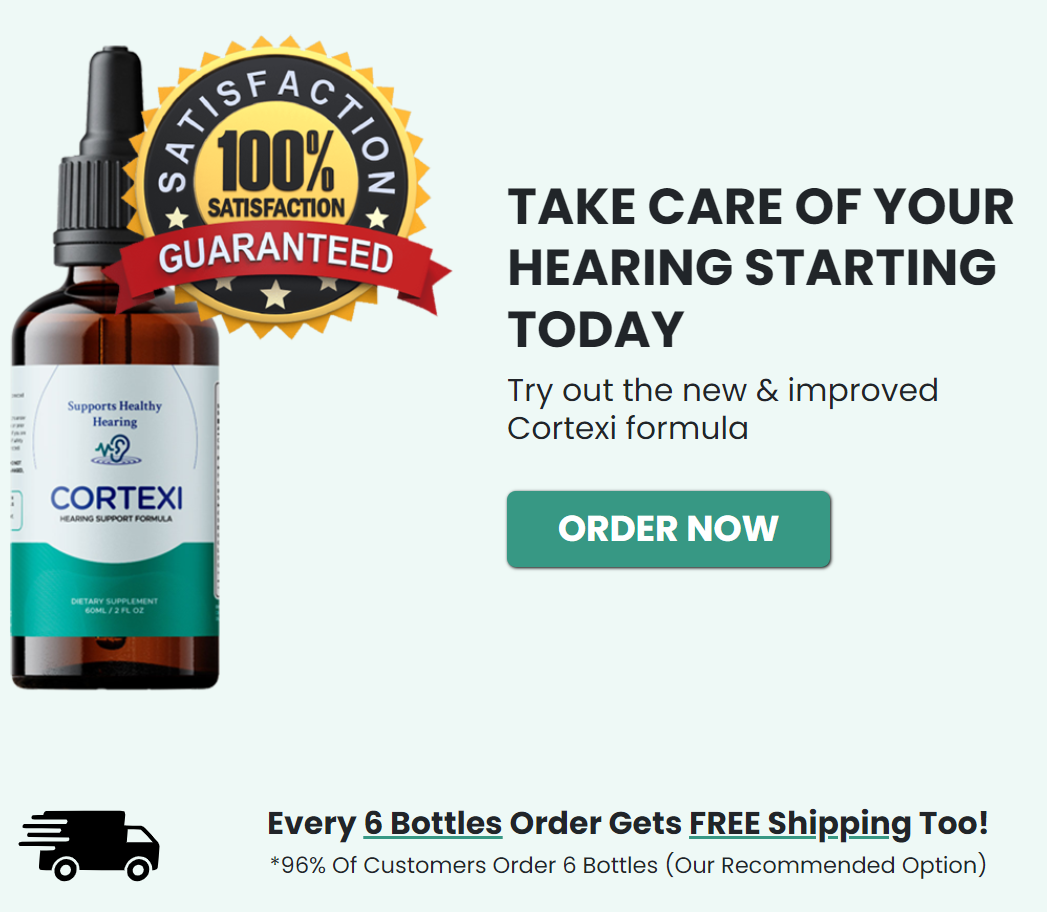Click the underlined 'FREE Shipping' text
The width and height of the screenshot is (1047, 912).
(800, 823)
